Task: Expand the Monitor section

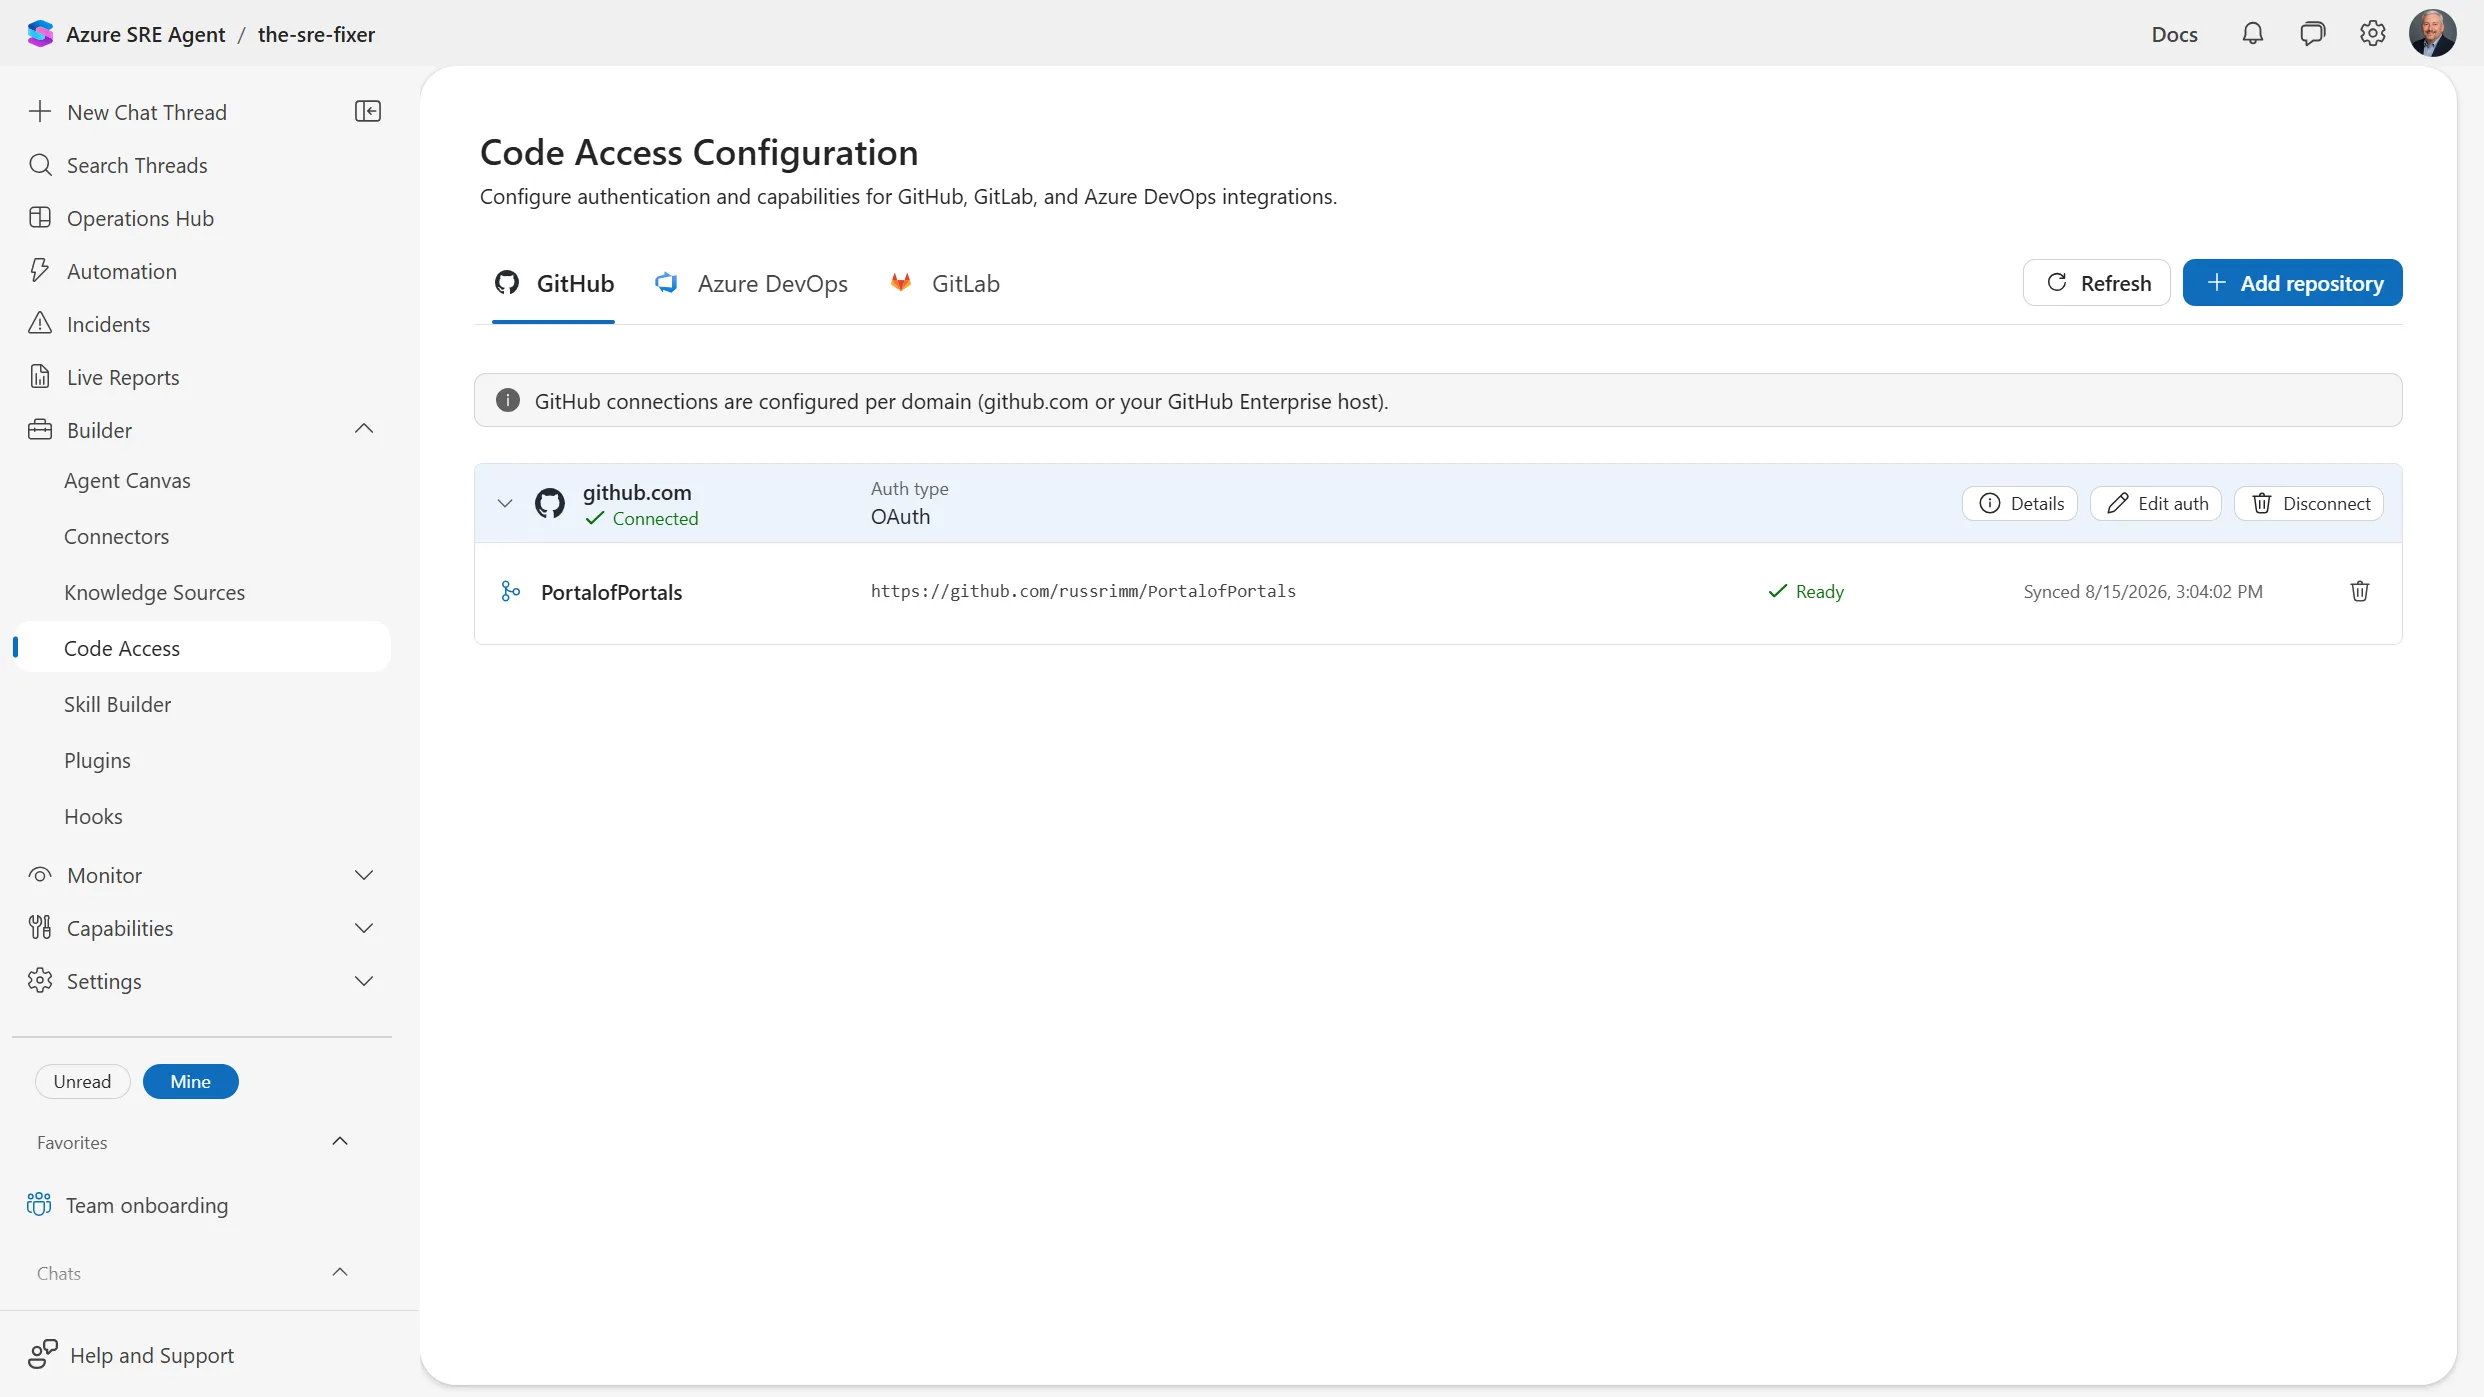Action: tap(364, 875)
